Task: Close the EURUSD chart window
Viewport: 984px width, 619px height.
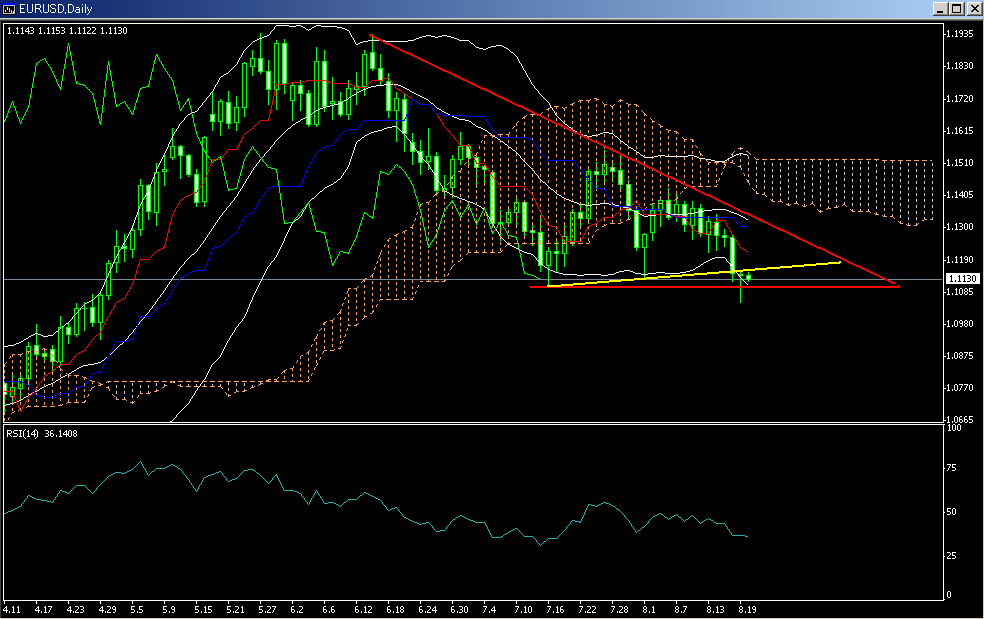Action: (x=973, y=9)
